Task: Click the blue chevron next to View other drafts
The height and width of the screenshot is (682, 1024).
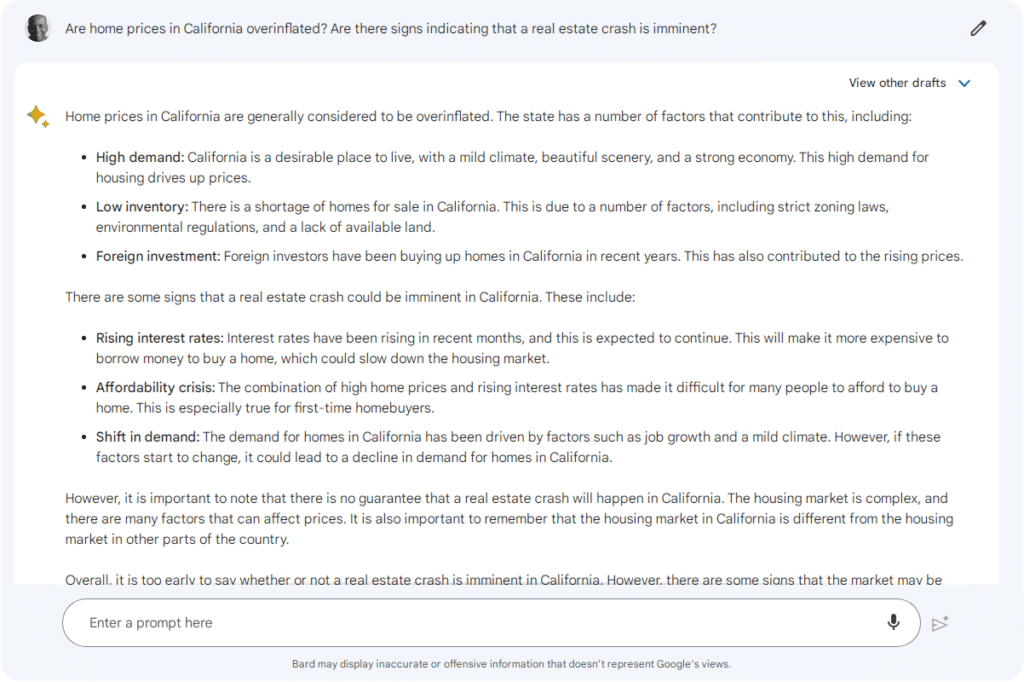Action: [x=964, y=83]
